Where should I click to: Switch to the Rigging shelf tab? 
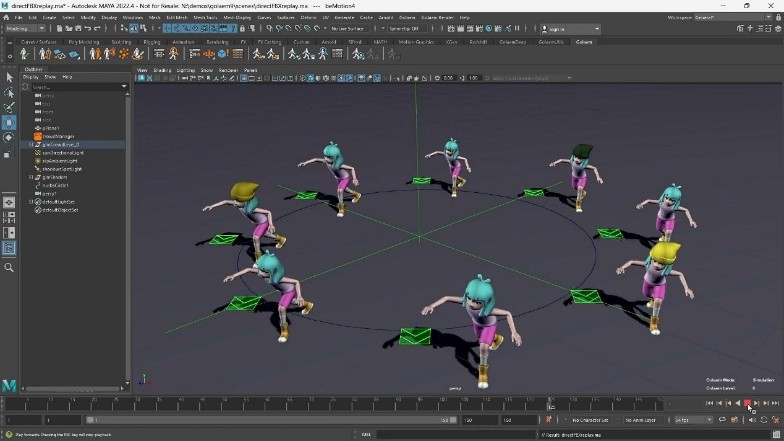[152, 42]
